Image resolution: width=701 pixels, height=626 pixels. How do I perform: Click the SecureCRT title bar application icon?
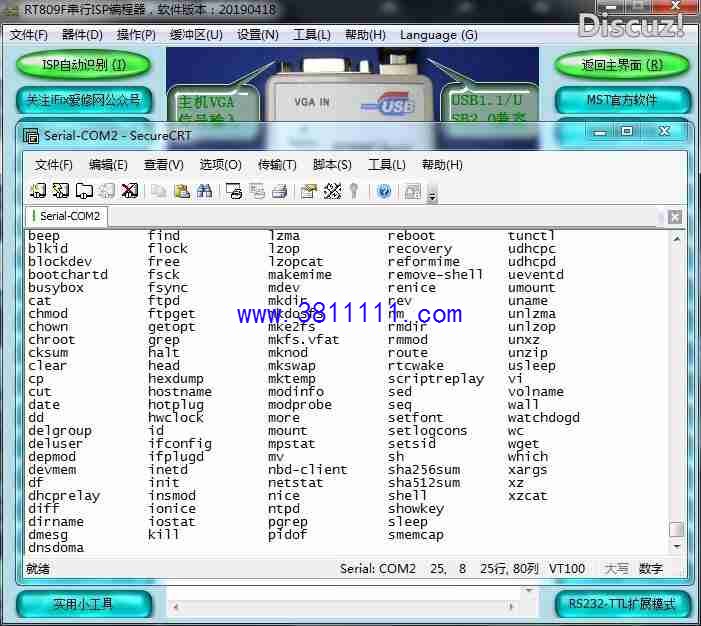31,135
